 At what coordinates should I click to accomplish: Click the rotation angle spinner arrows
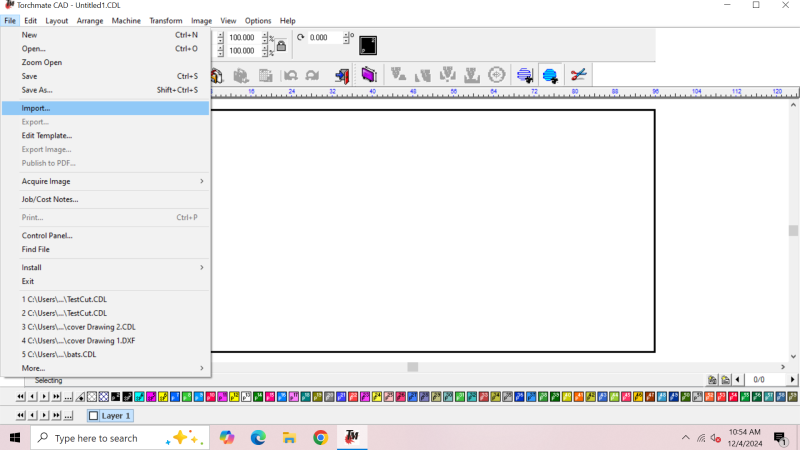346,38
